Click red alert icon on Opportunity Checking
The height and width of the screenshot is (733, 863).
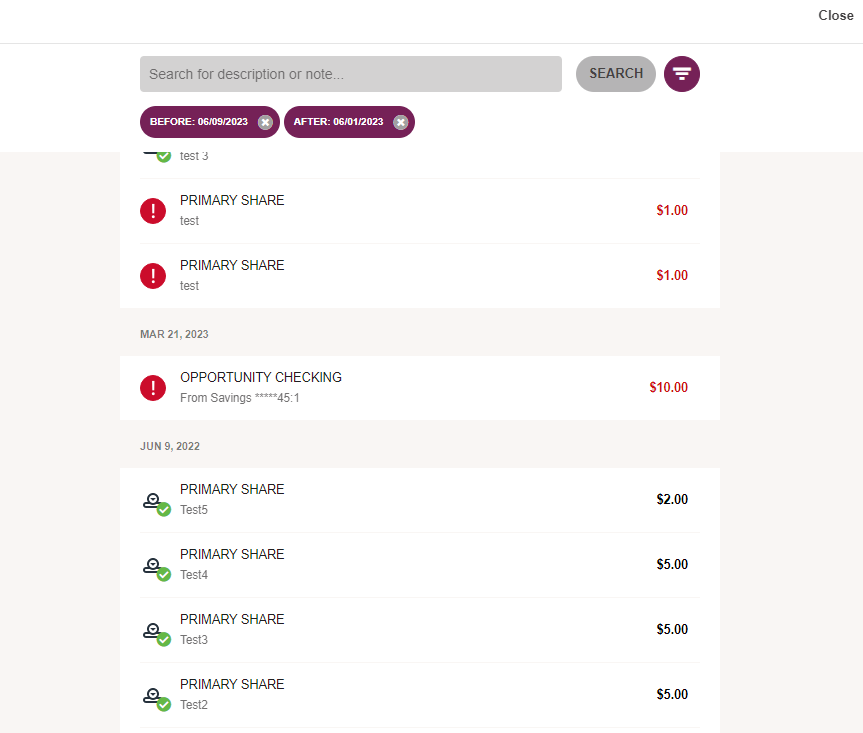coord(153,387)
